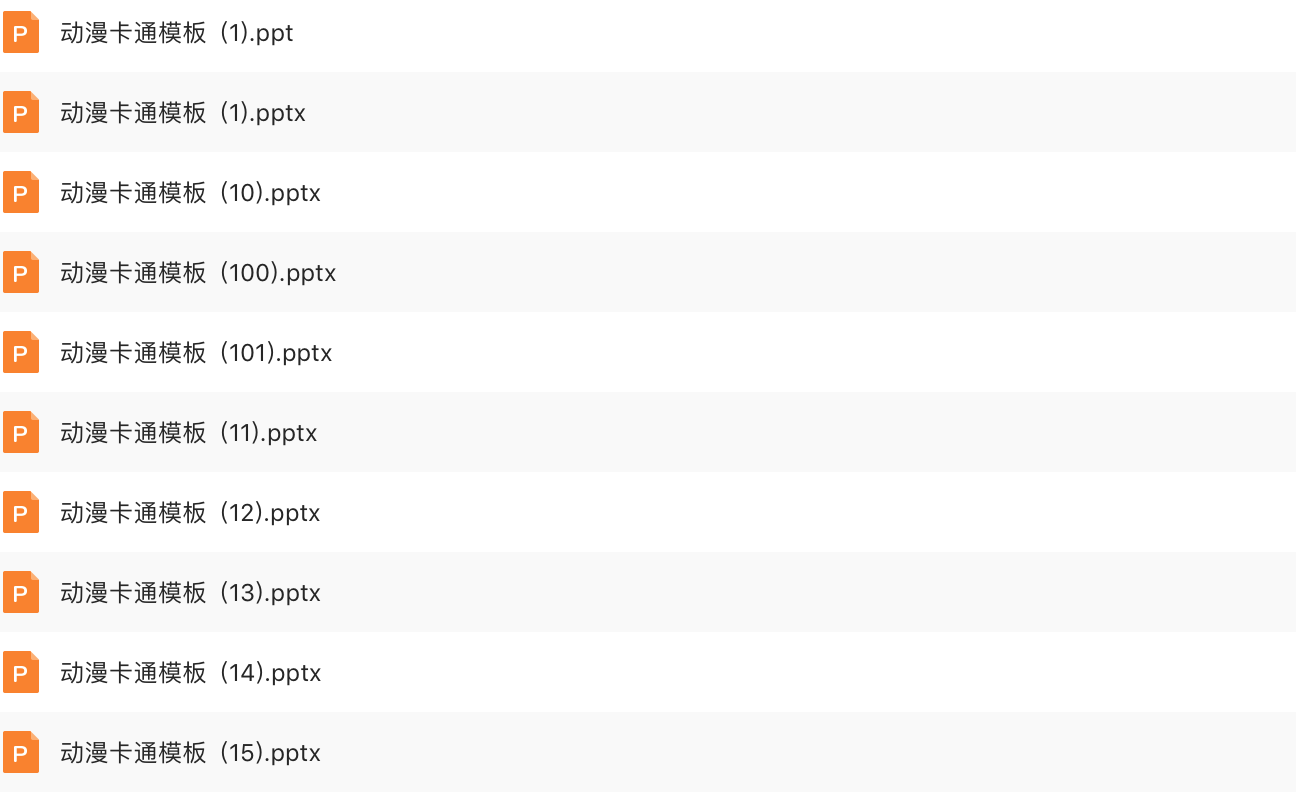Viewport: 1296px width, 792px height.
Task: Click the orange icon next to 动漫卡通模板 (100).pptx
Action: (x=21, y=272)
